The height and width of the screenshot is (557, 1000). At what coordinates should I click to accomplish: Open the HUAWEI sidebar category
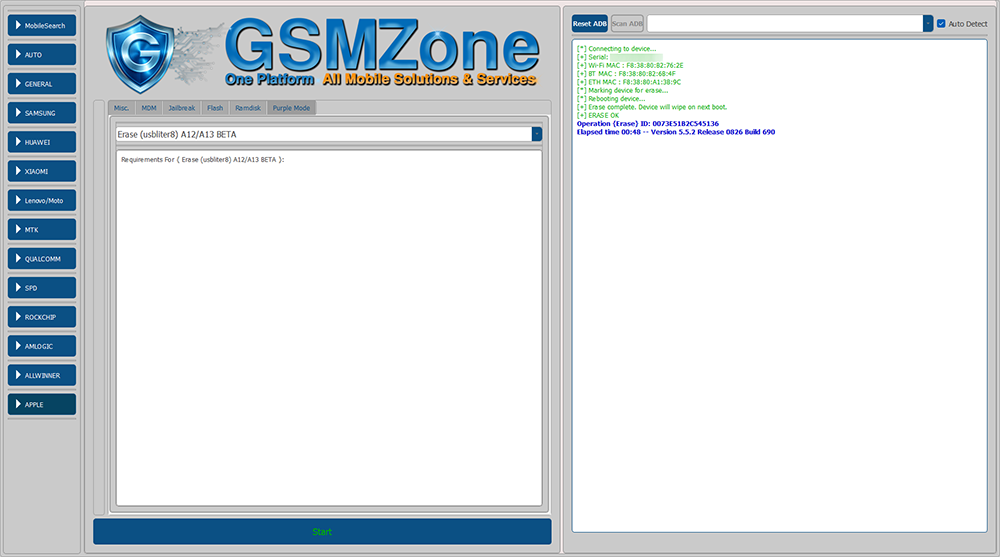tap(42, 142)
